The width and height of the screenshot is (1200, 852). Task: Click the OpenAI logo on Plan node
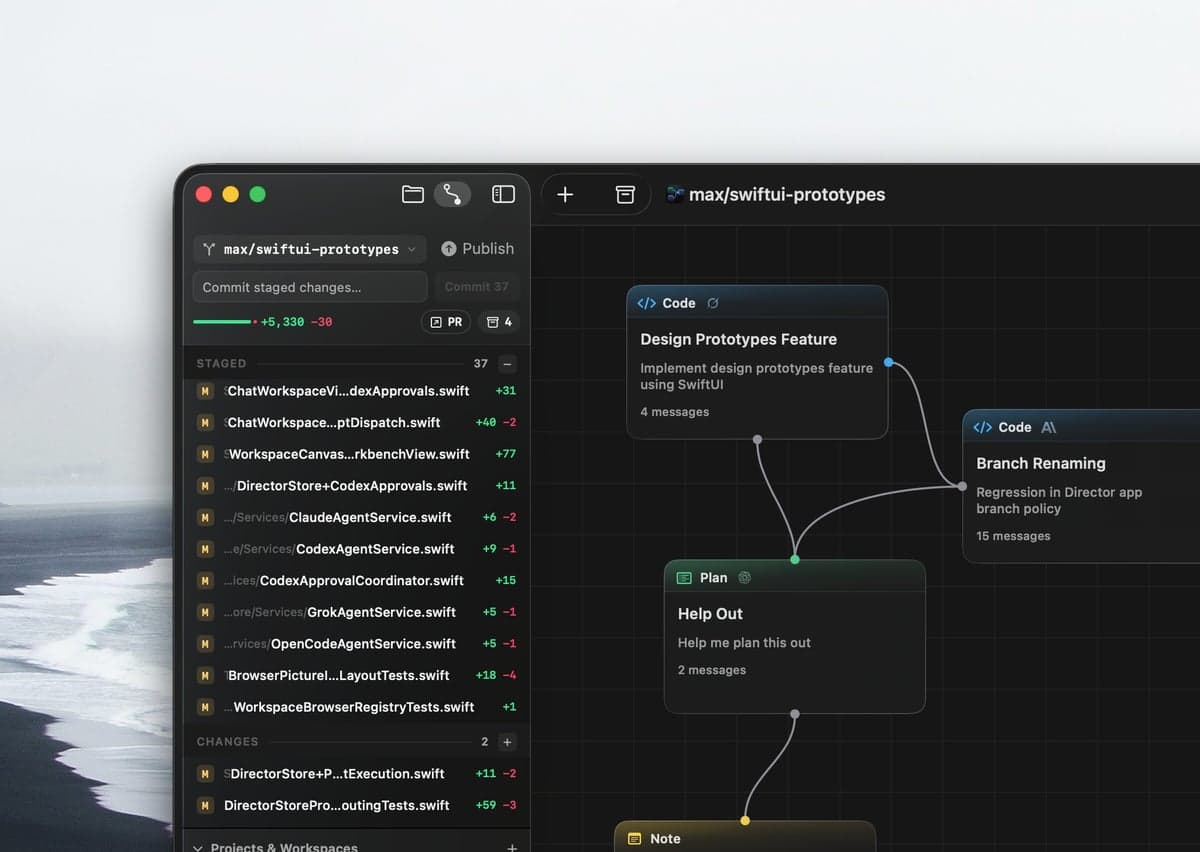pyautogui.click(x=745, y=577)
